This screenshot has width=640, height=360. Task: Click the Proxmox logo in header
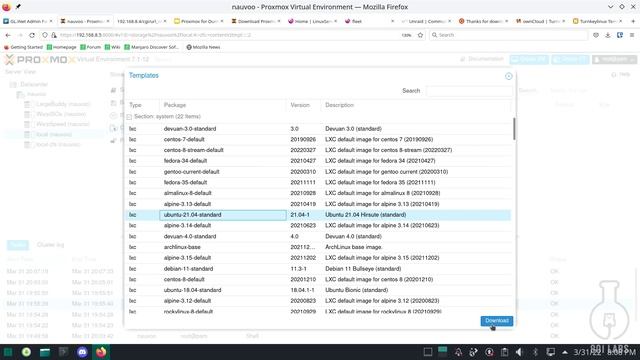40,60
